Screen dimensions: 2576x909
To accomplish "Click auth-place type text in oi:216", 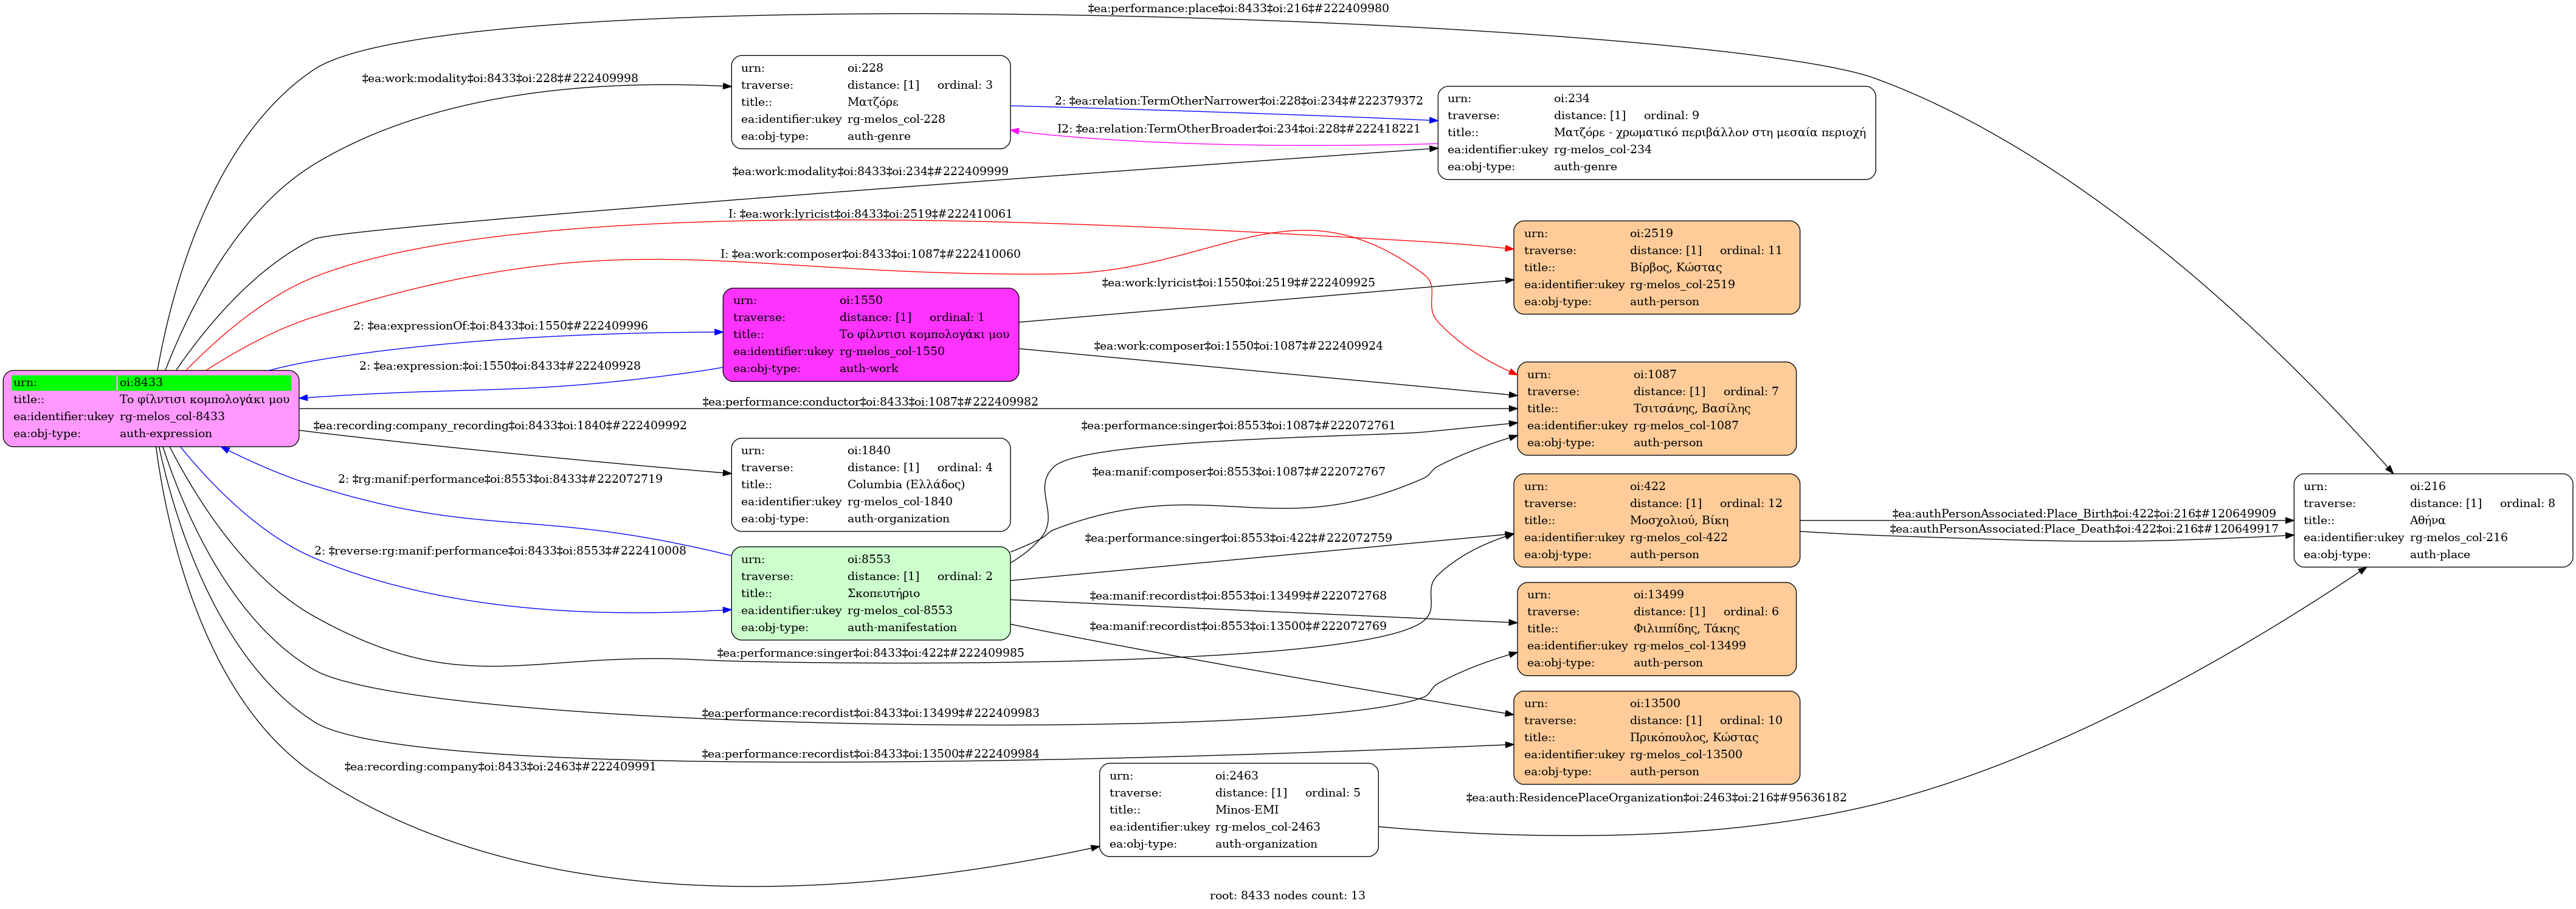I will 2440,555.
